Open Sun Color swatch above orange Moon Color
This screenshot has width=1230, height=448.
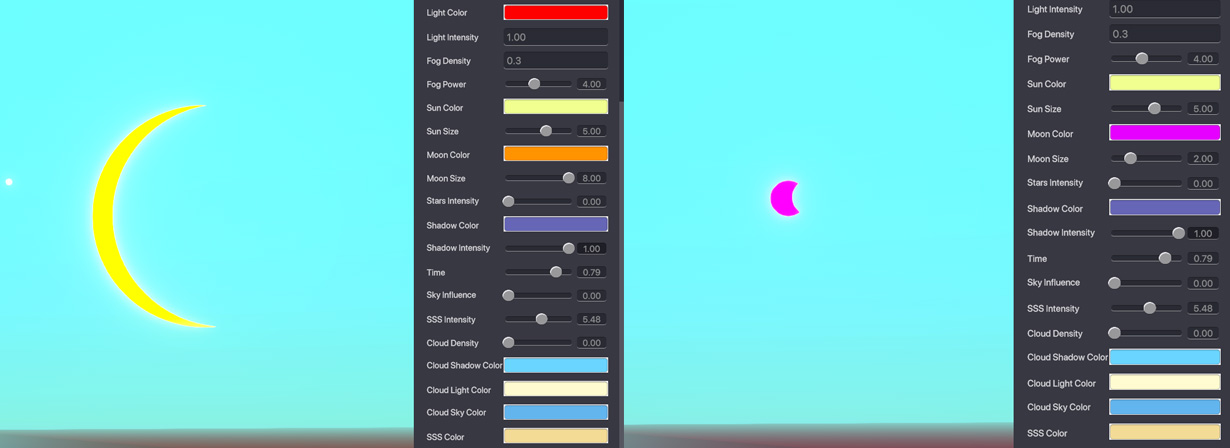[x=555, y=107]
